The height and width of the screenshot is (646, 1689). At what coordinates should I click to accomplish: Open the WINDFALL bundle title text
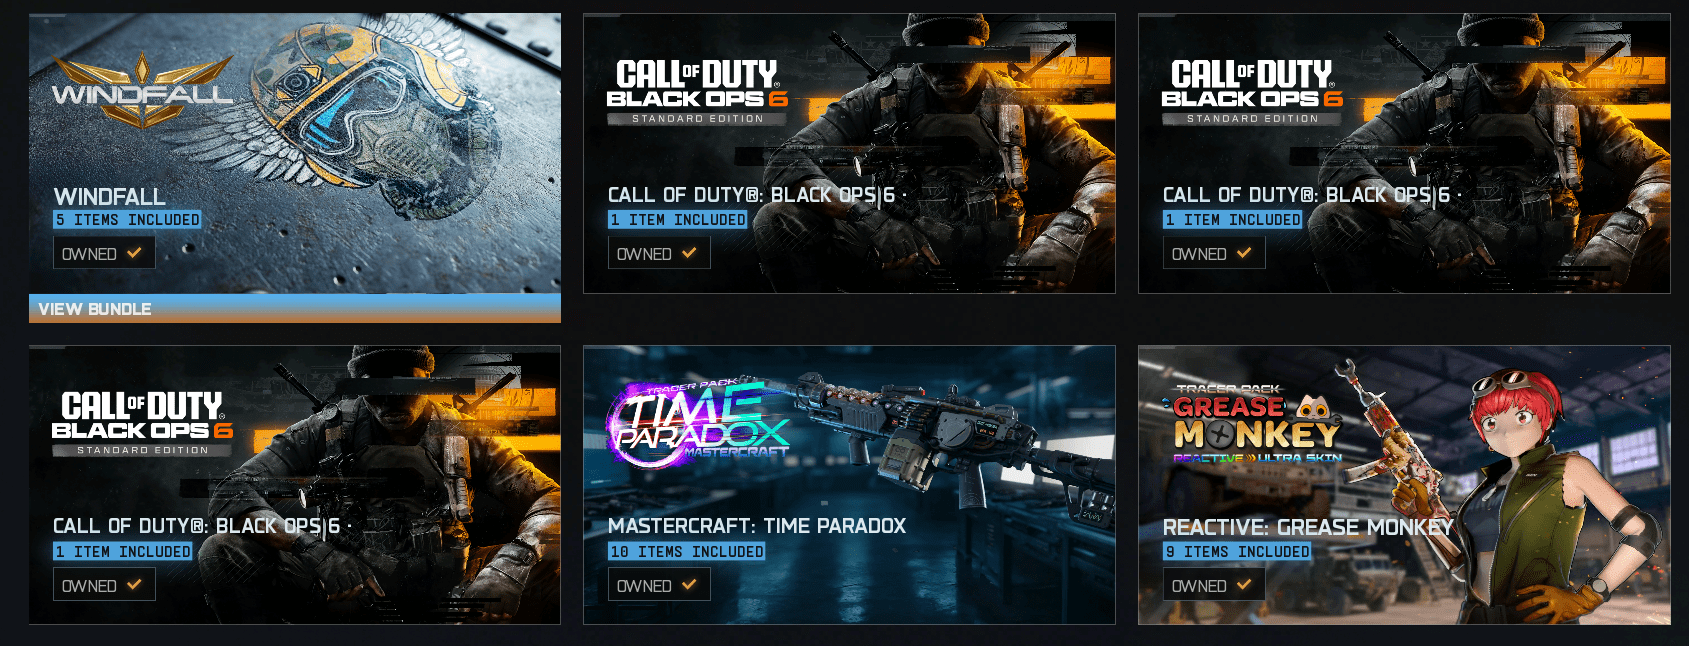[110, 196]
